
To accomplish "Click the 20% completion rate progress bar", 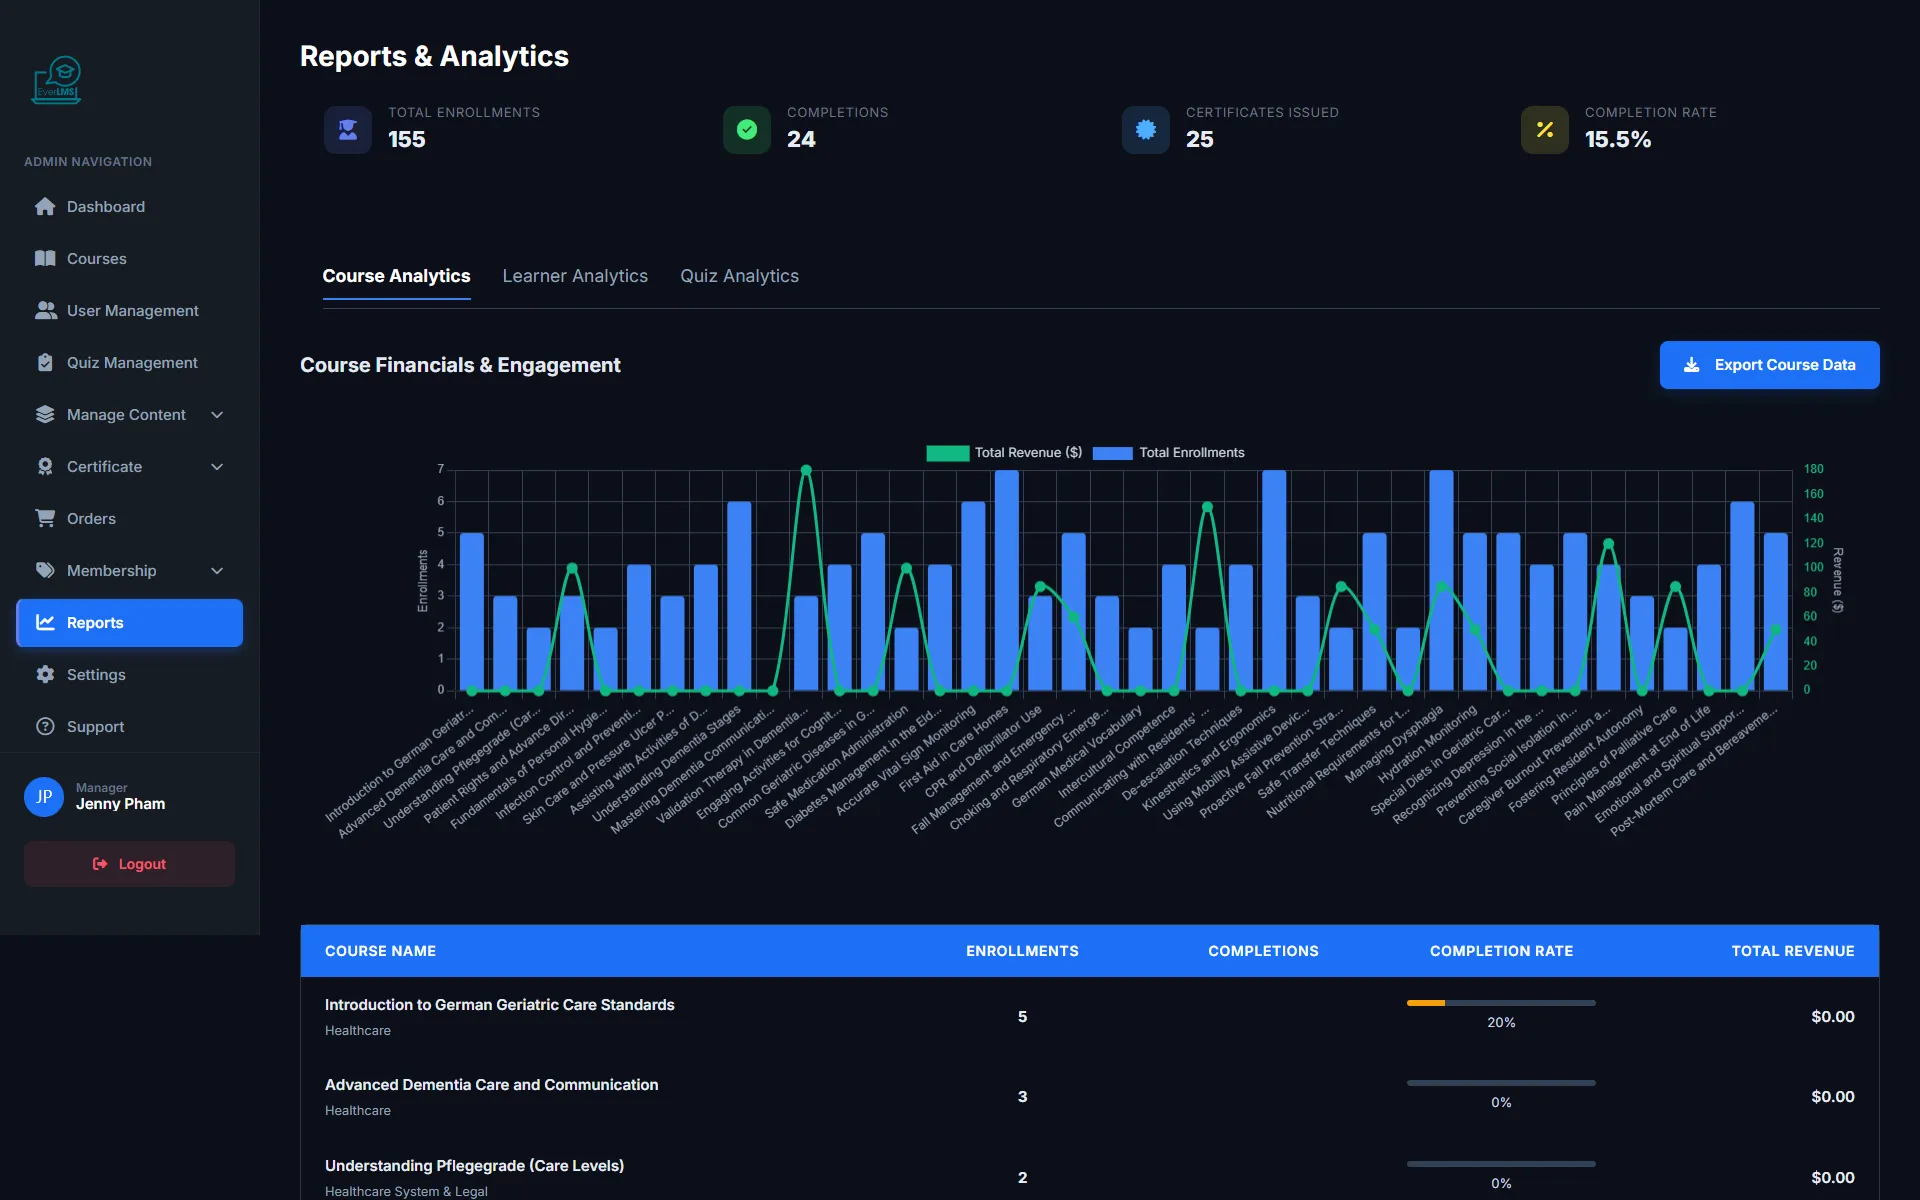I will point(1500,1003).
